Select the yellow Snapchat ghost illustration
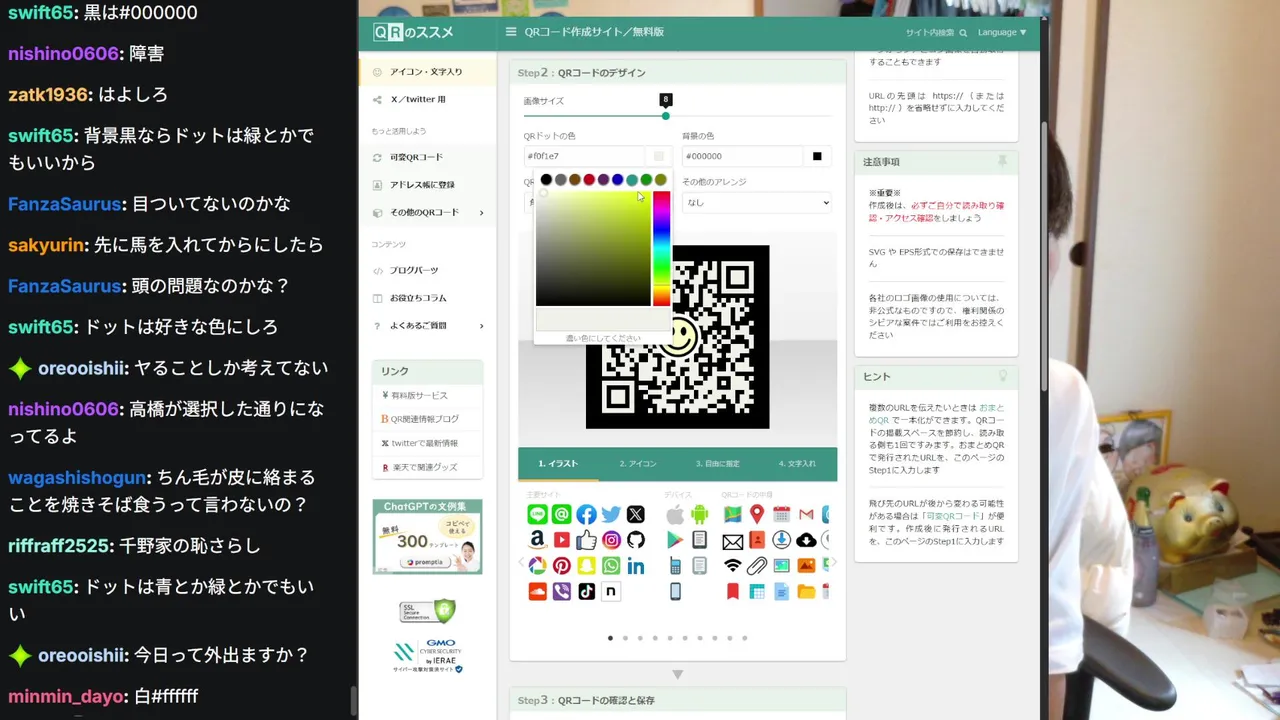The width and height of the screenshot is (1280, 720). pyautogui.click(x=586, y=566)
